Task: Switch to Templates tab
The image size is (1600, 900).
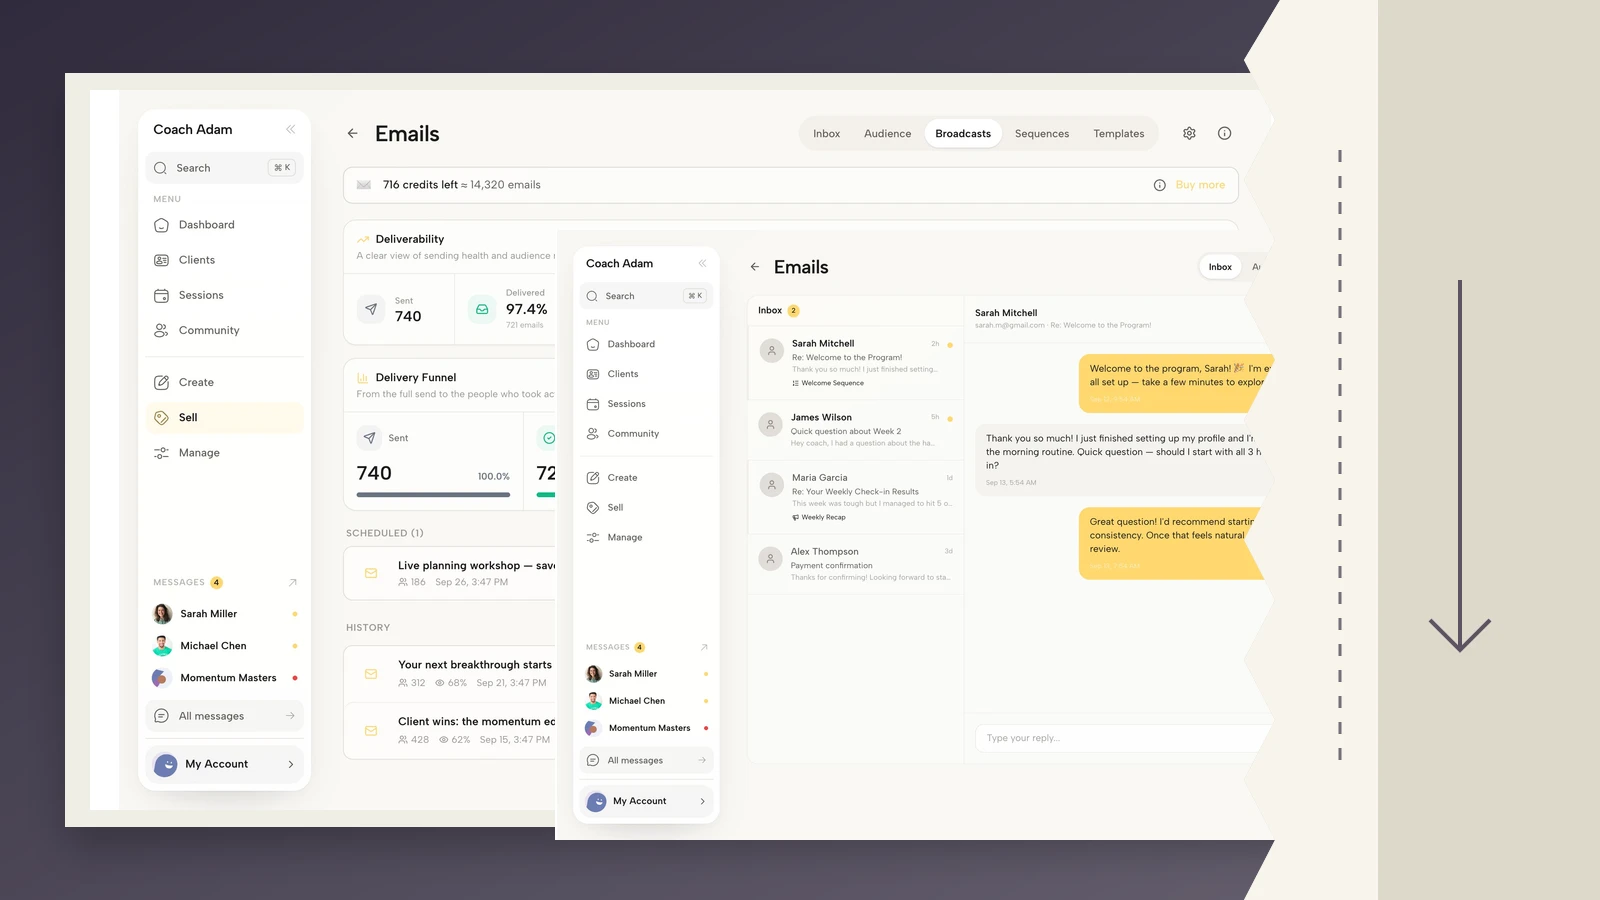Action: (1118, 133)
